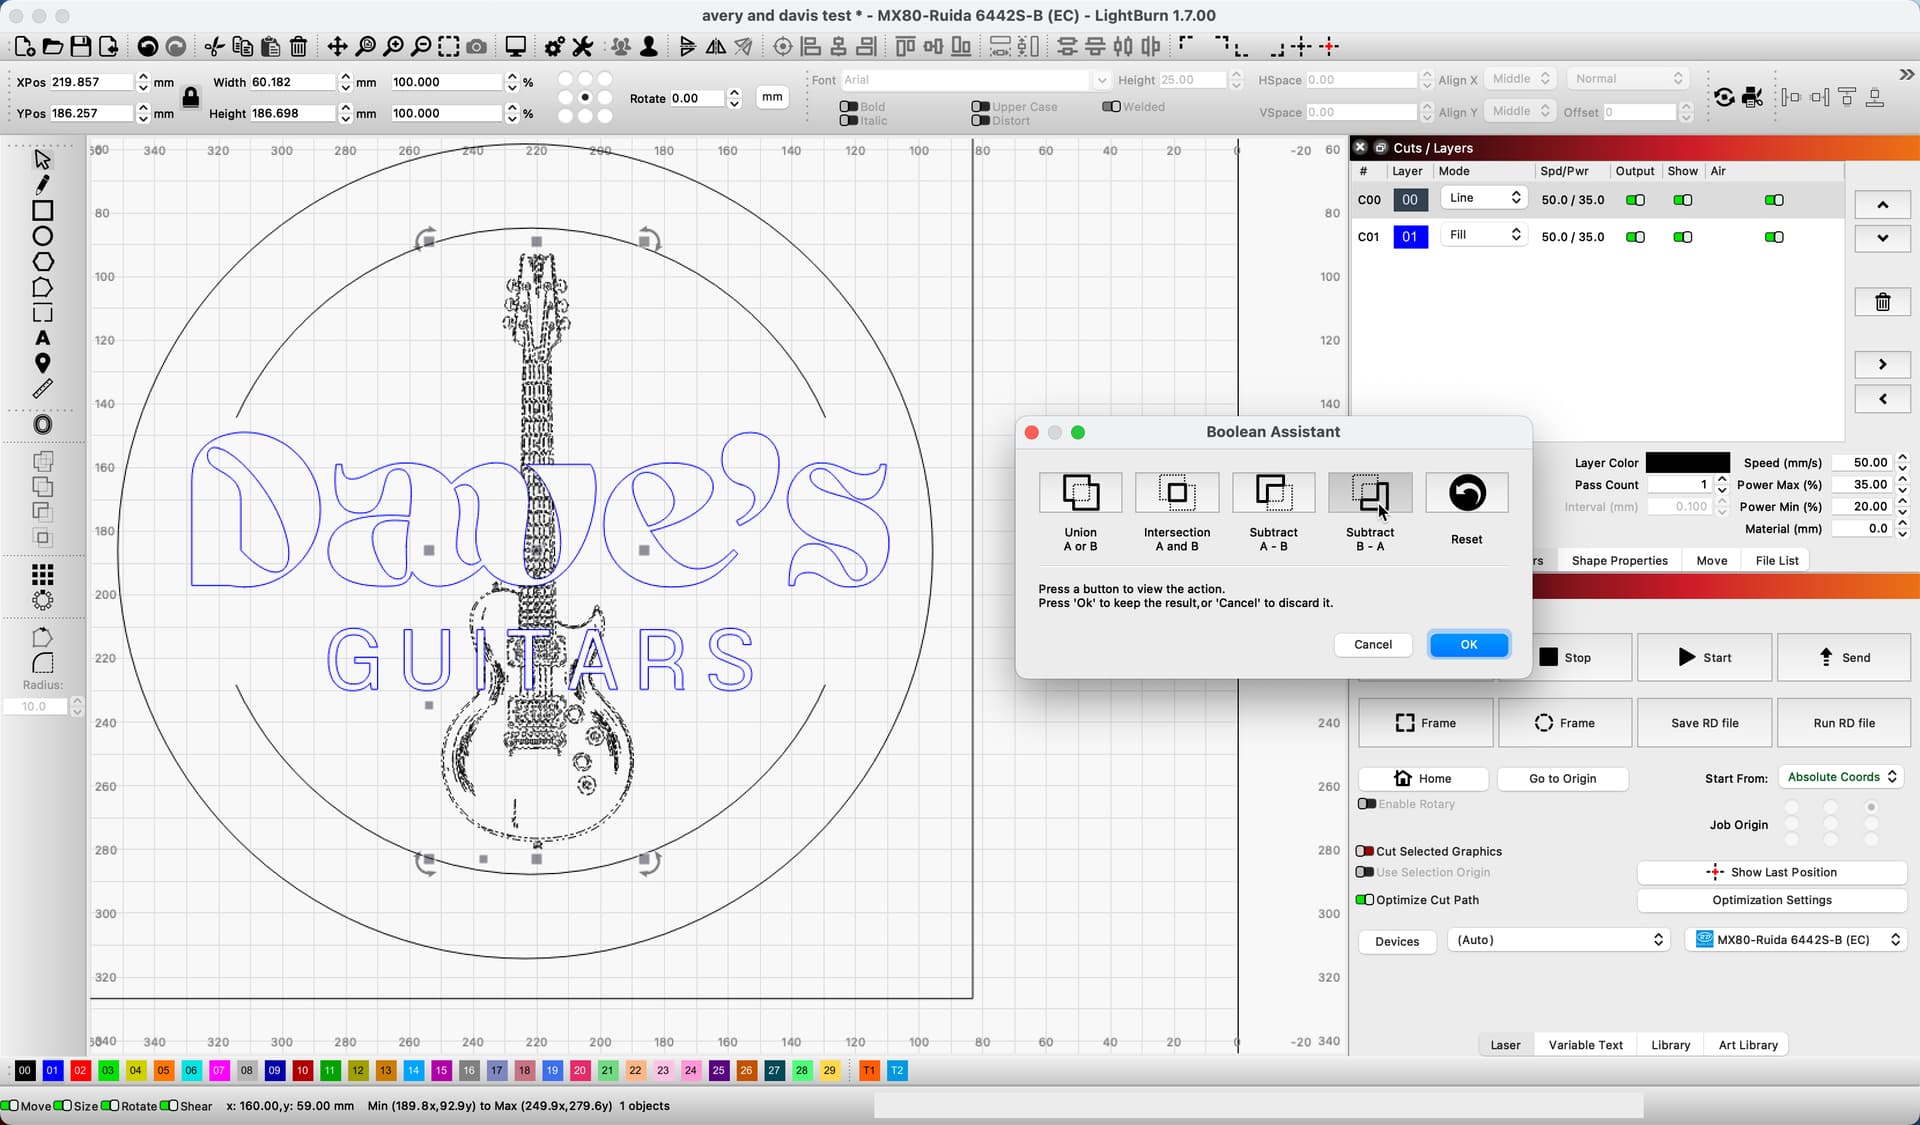1920x1125 pixels.
Task: Select the Draw Ellipse tool
Action: coord(42,237)
